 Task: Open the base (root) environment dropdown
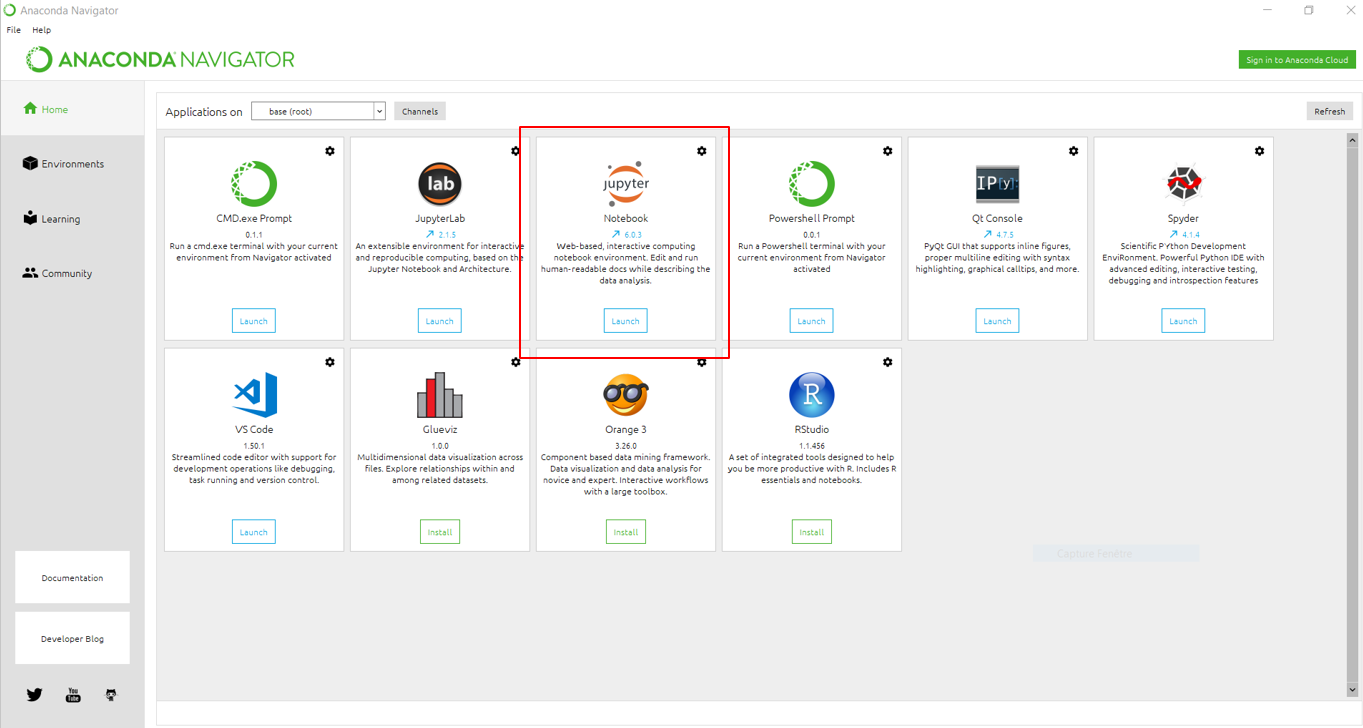coord(318,111)
